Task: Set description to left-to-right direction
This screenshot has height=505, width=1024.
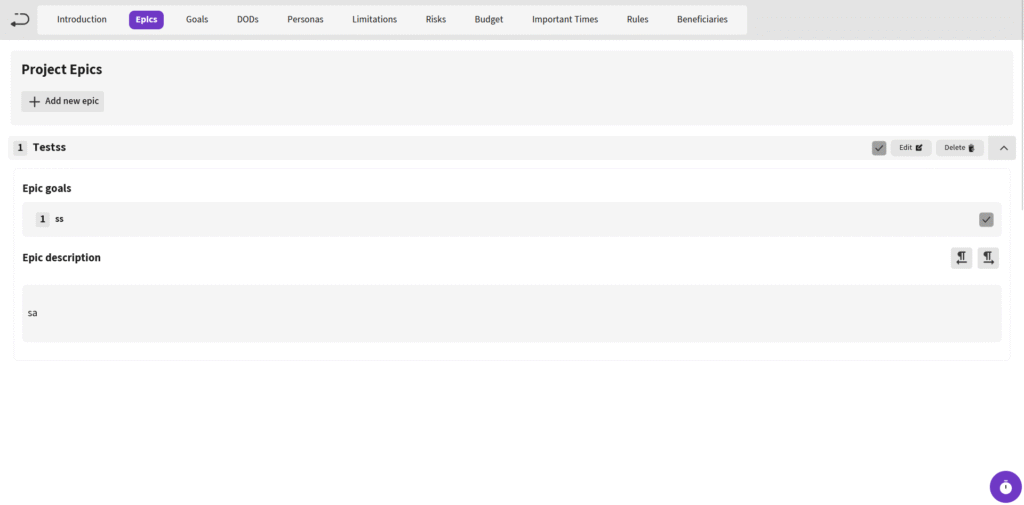Action: pos(988,258)
